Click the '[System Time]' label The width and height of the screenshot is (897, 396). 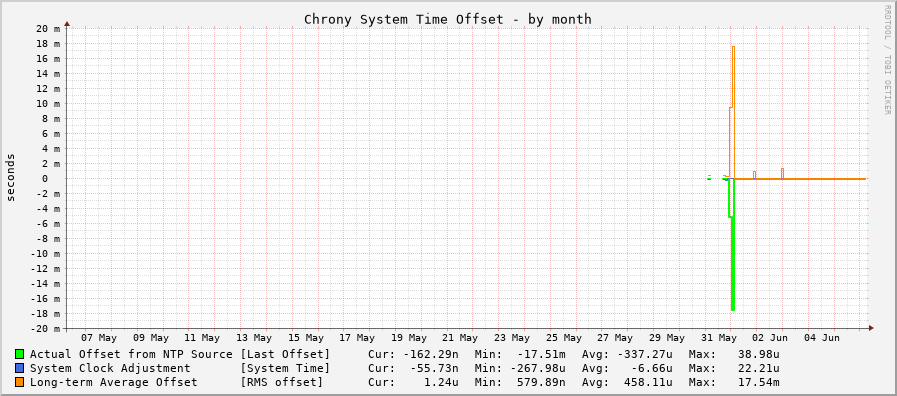pyautogui.click(x=285, y=368)
